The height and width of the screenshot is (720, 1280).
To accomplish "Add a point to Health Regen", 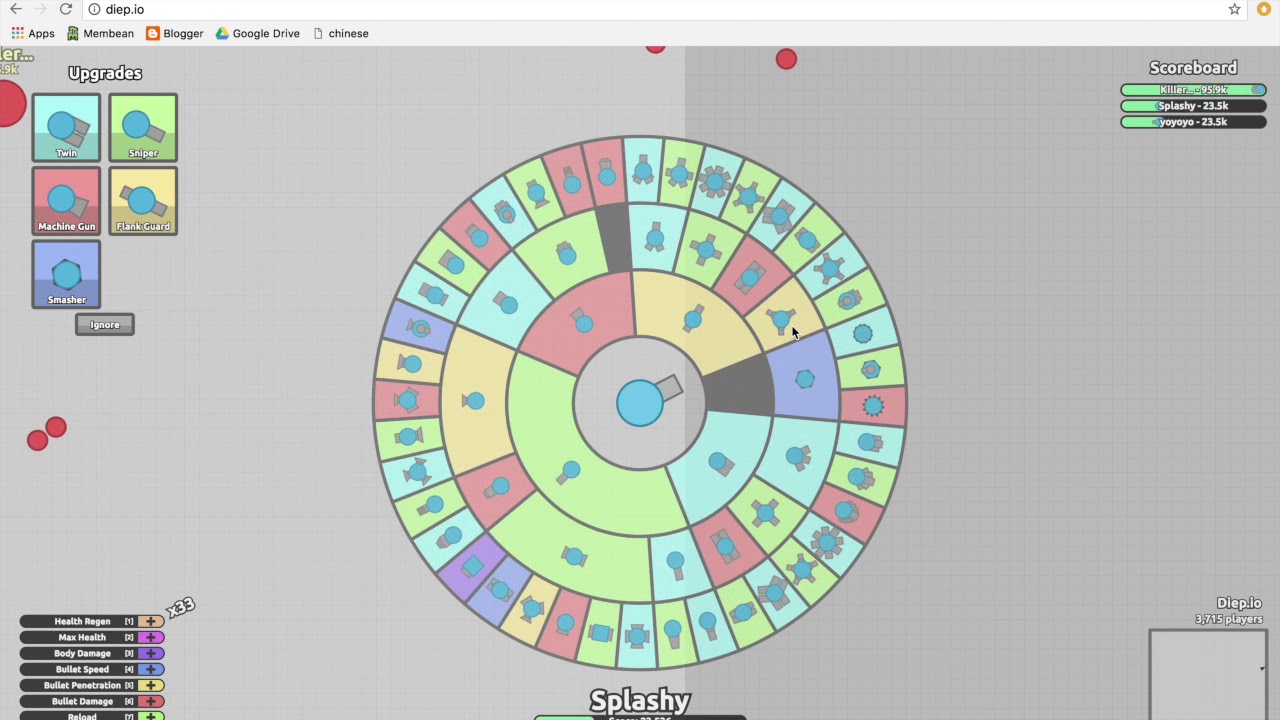I will (x=151, y=621).
